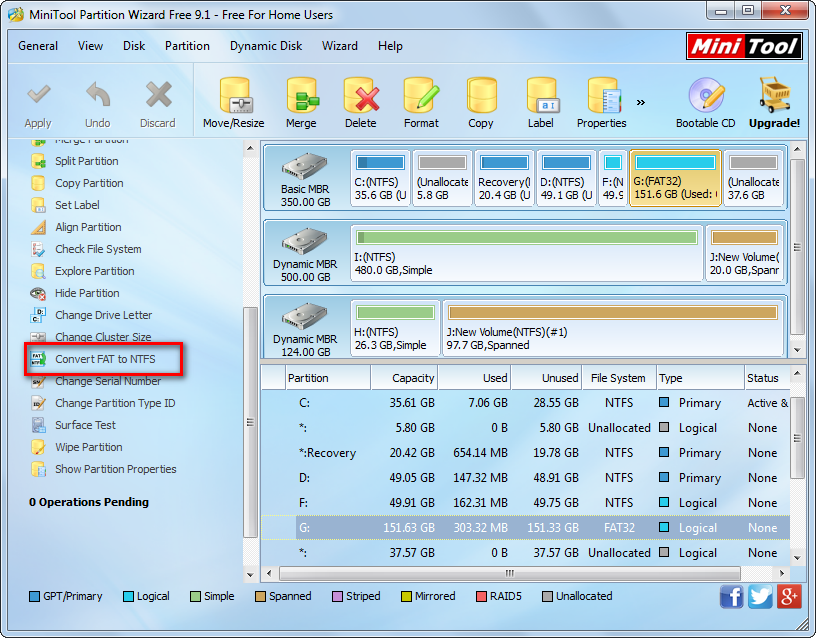Screen dimensions: 816x638
Task: Open the Help menu
Action: click(390, 46)
